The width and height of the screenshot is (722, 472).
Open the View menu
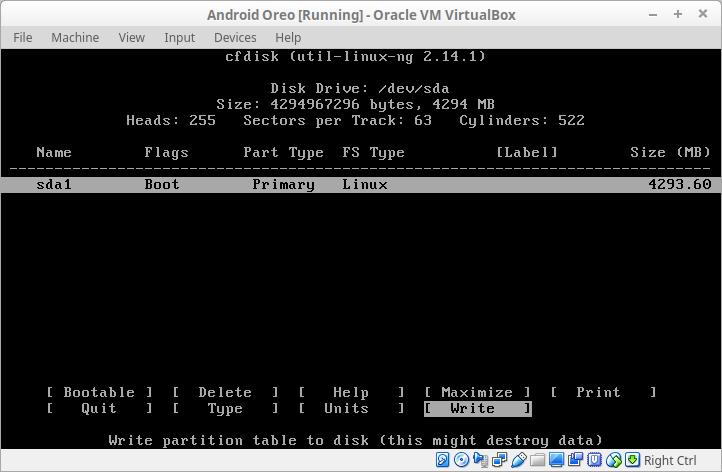click(x=132, y=37)
